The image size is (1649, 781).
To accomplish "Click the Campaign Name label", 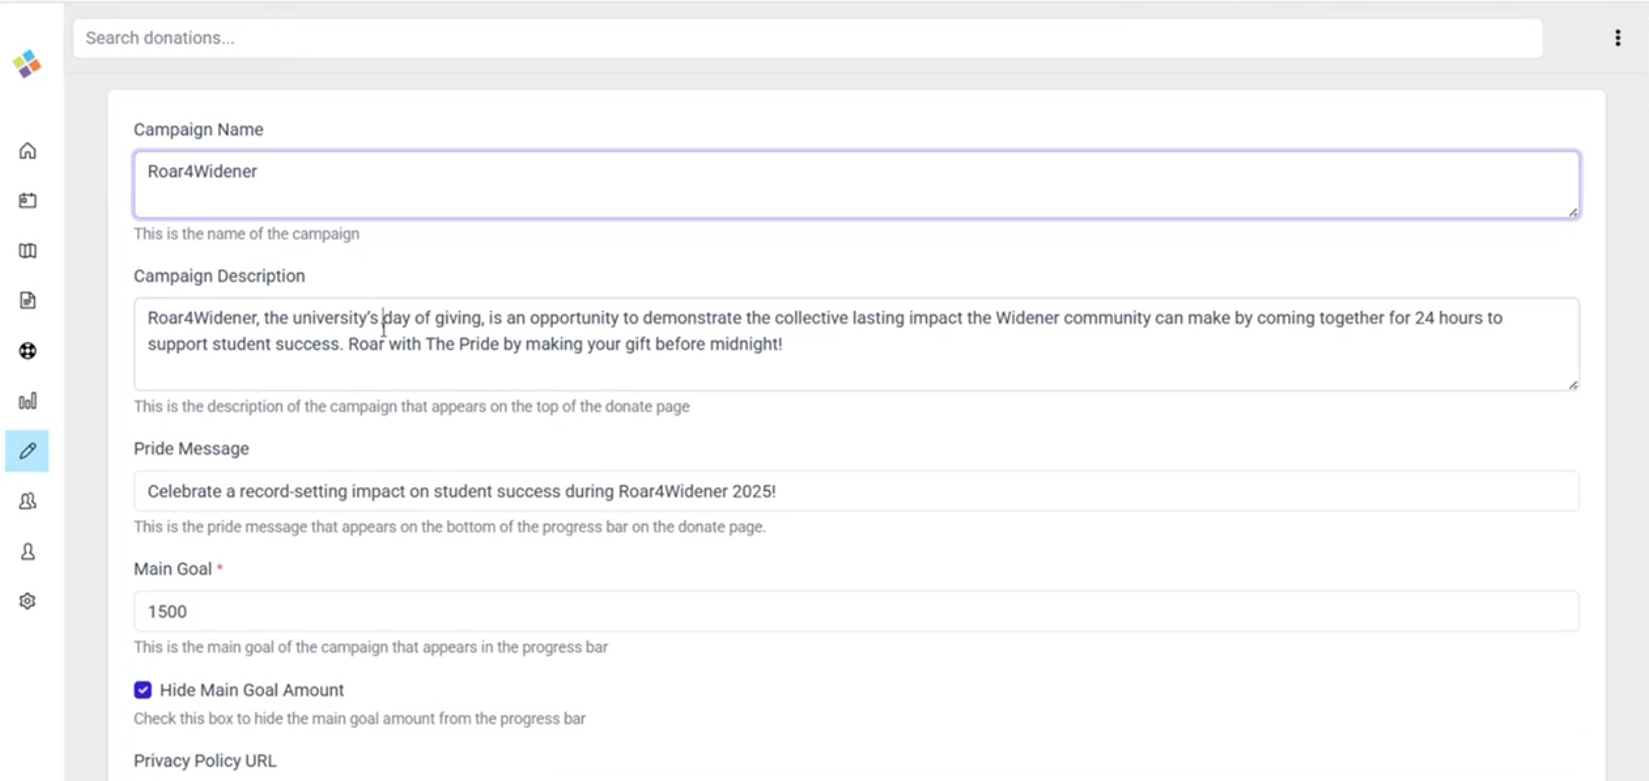I will [199, 130].
